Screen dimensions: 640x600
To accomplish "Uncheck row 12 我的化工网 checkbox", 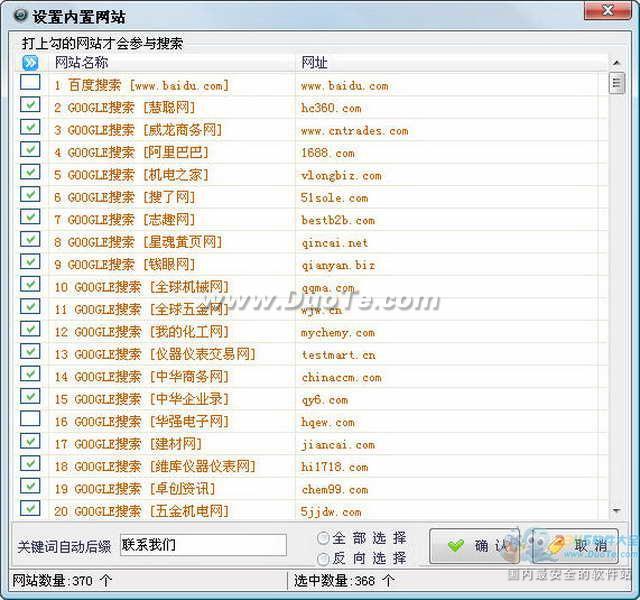I will [x=30, y=329].
